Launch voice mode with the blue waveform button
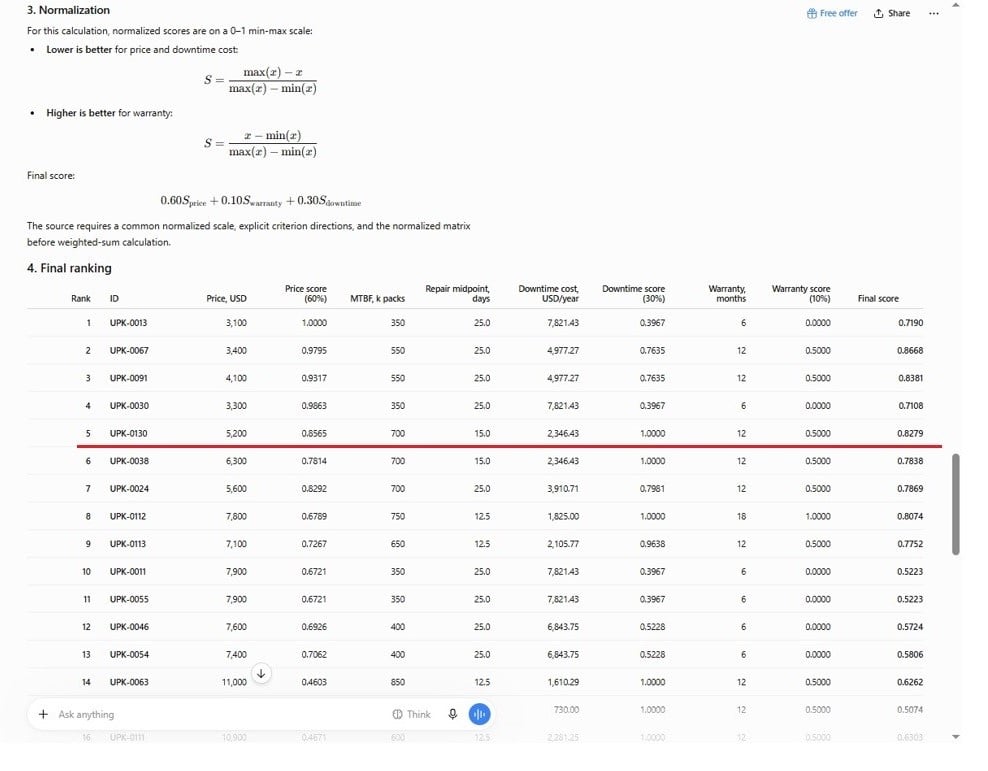Viewport: 988px width, 771px height. pos(480,714)
